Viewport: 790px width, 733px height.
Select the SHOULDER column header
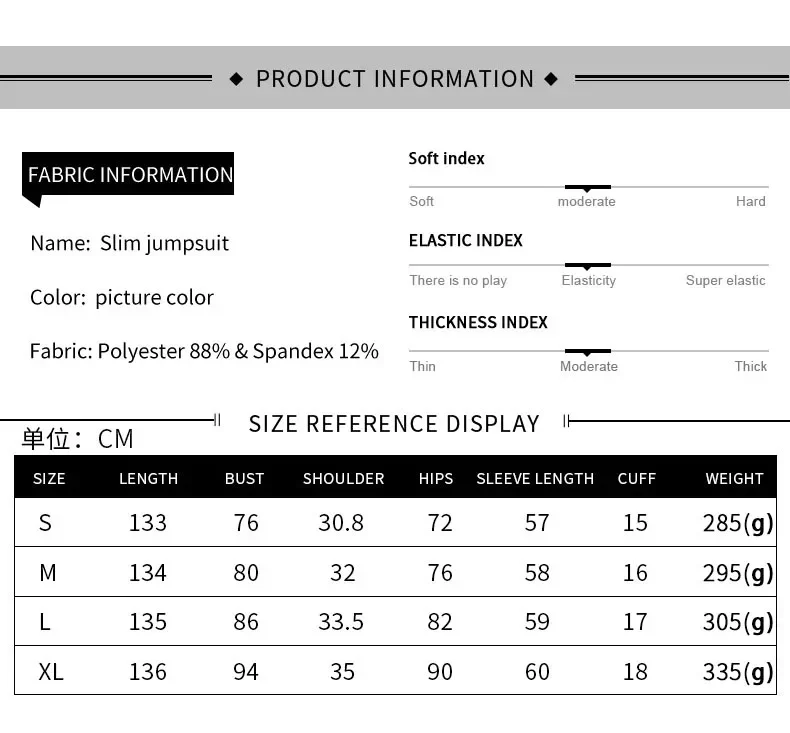pos(343,479)
